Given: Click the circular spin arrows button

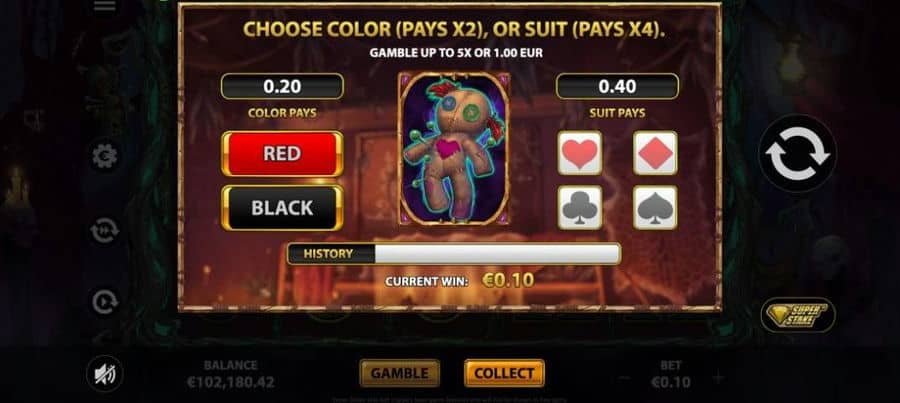Looking at the screenshot, I should click(x=797, y=153).
